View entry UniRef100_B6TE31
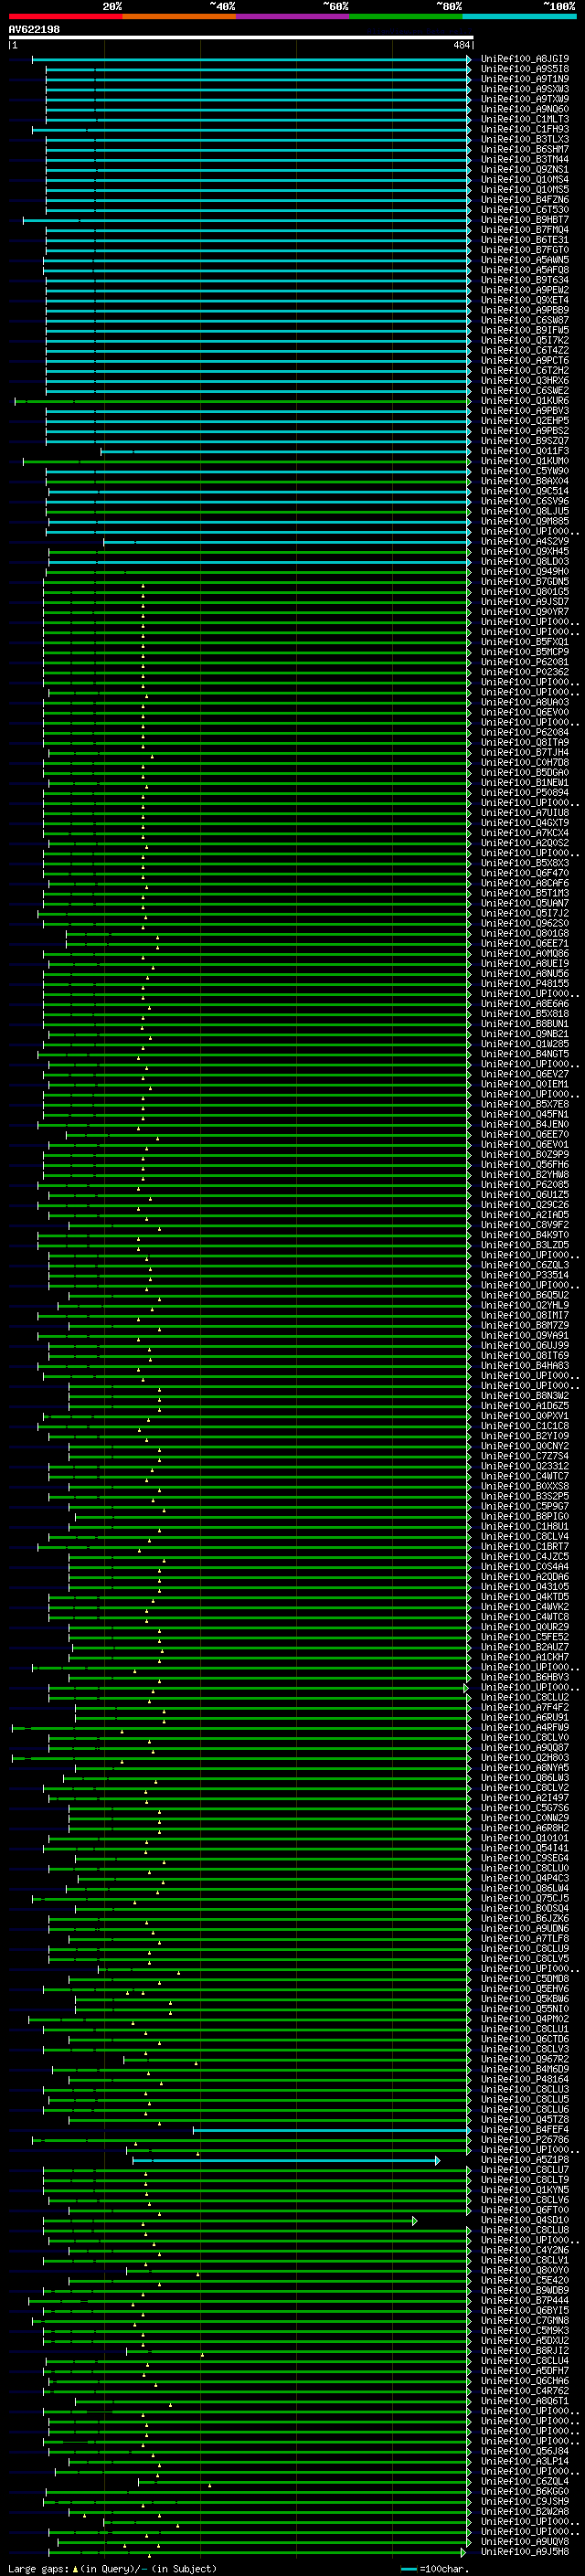This screenshot has width=585, height=2576. [525, 240]
